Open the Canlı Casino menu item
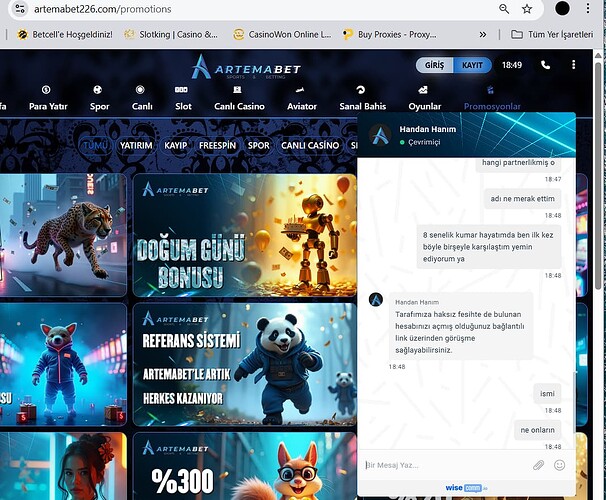The height and width of the screenshot is (500, 606). pos(239,106)
